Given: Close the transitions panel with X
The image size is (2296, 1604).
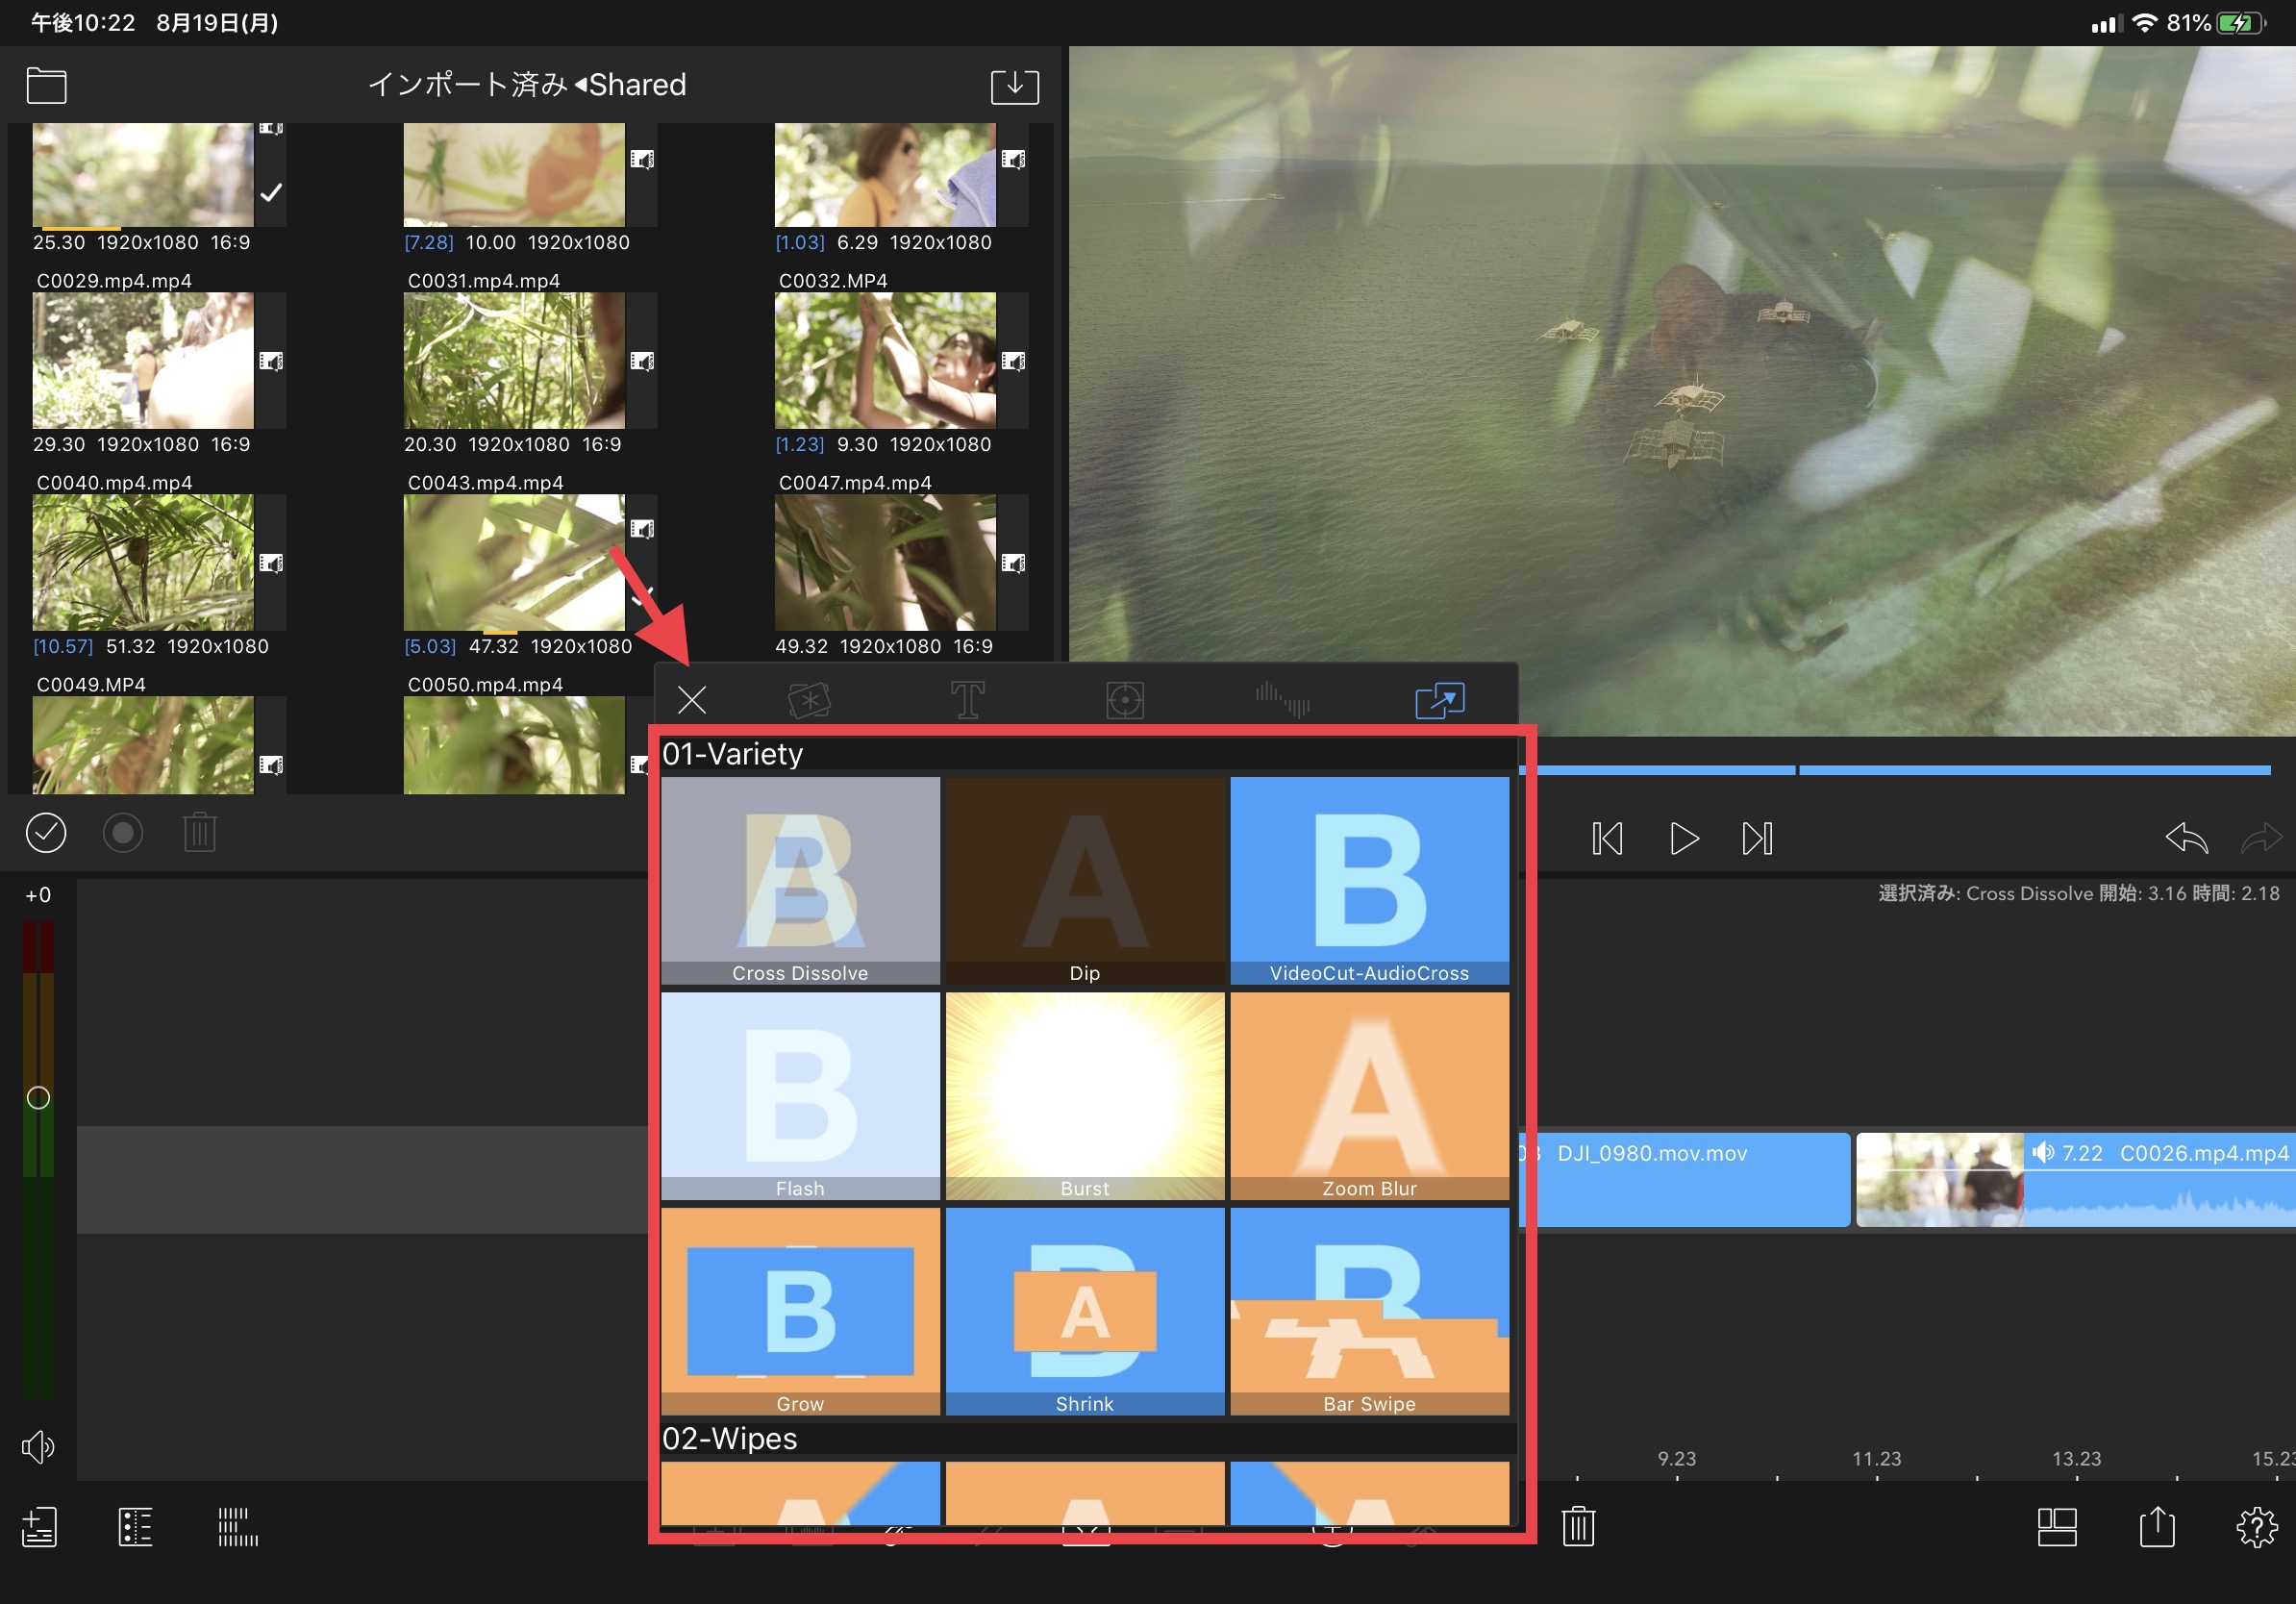Looking at the screenshot, I should [x=691, y=699].
